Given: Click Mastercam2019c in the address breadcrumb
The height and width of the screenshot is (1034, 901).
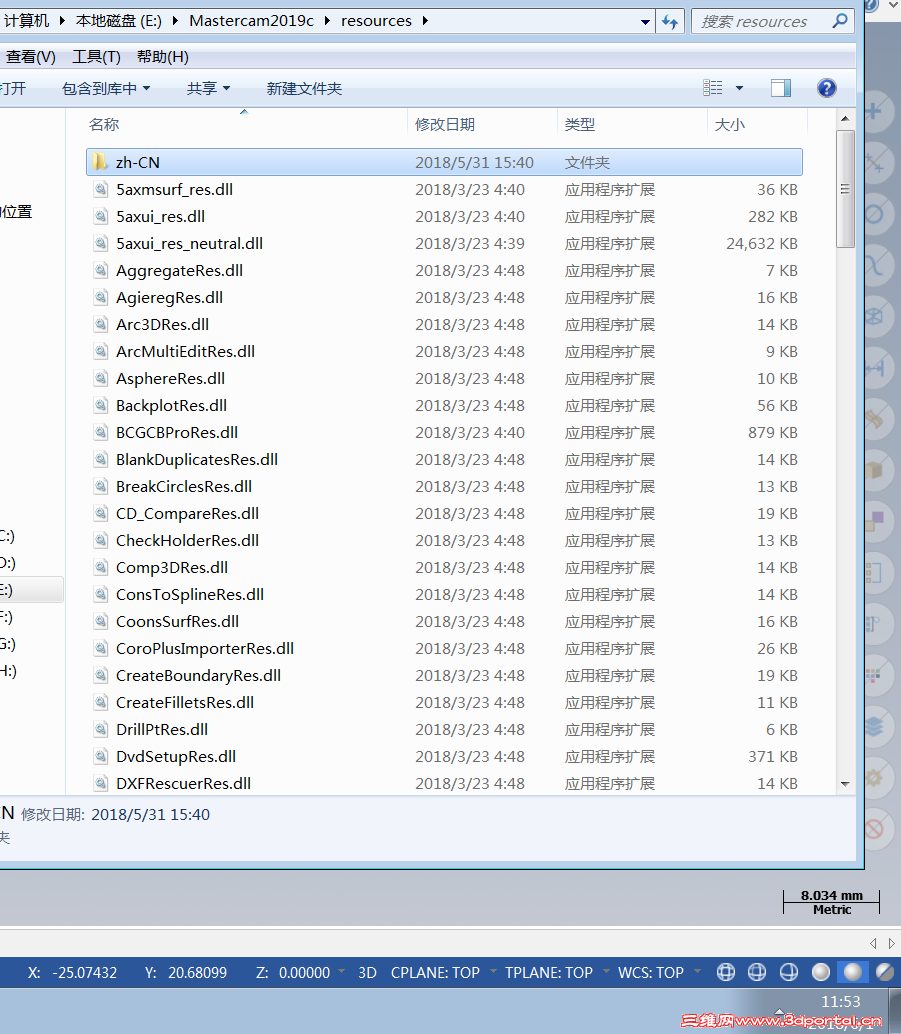Looking at the screenshot, I should tap(251, 21).
